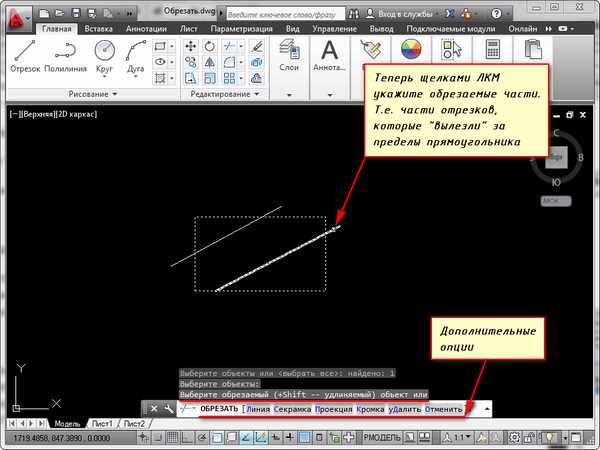This screenshot has height=450, width=600.
Task: Expand the Редактирование panel dropdown
Action: tap(225, 94)
